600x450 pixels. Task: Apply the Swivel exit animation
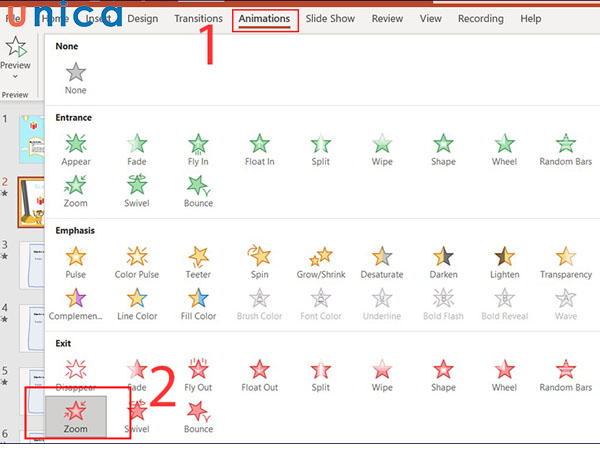(137, 416)
